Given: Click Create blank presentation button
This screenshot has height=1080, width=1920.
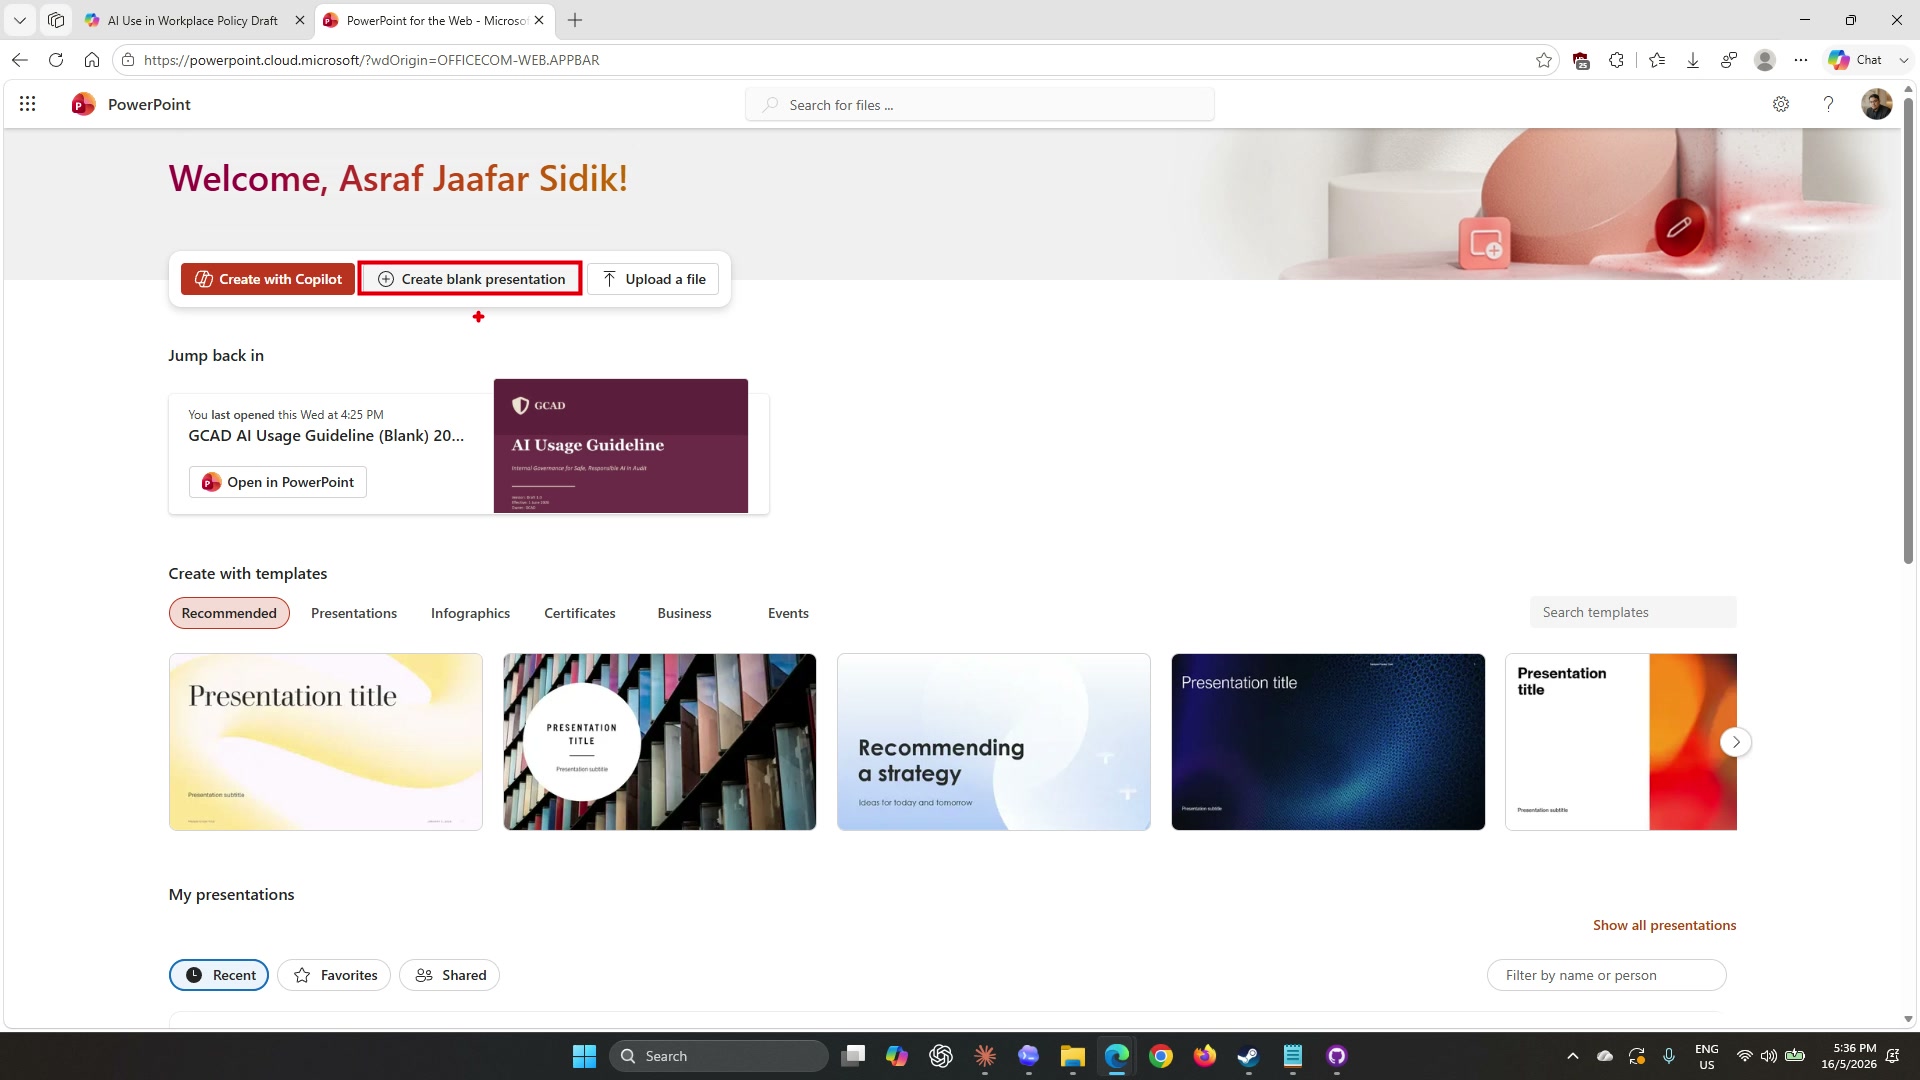Looking at the screenshot, I should click(x=470, y=279).
